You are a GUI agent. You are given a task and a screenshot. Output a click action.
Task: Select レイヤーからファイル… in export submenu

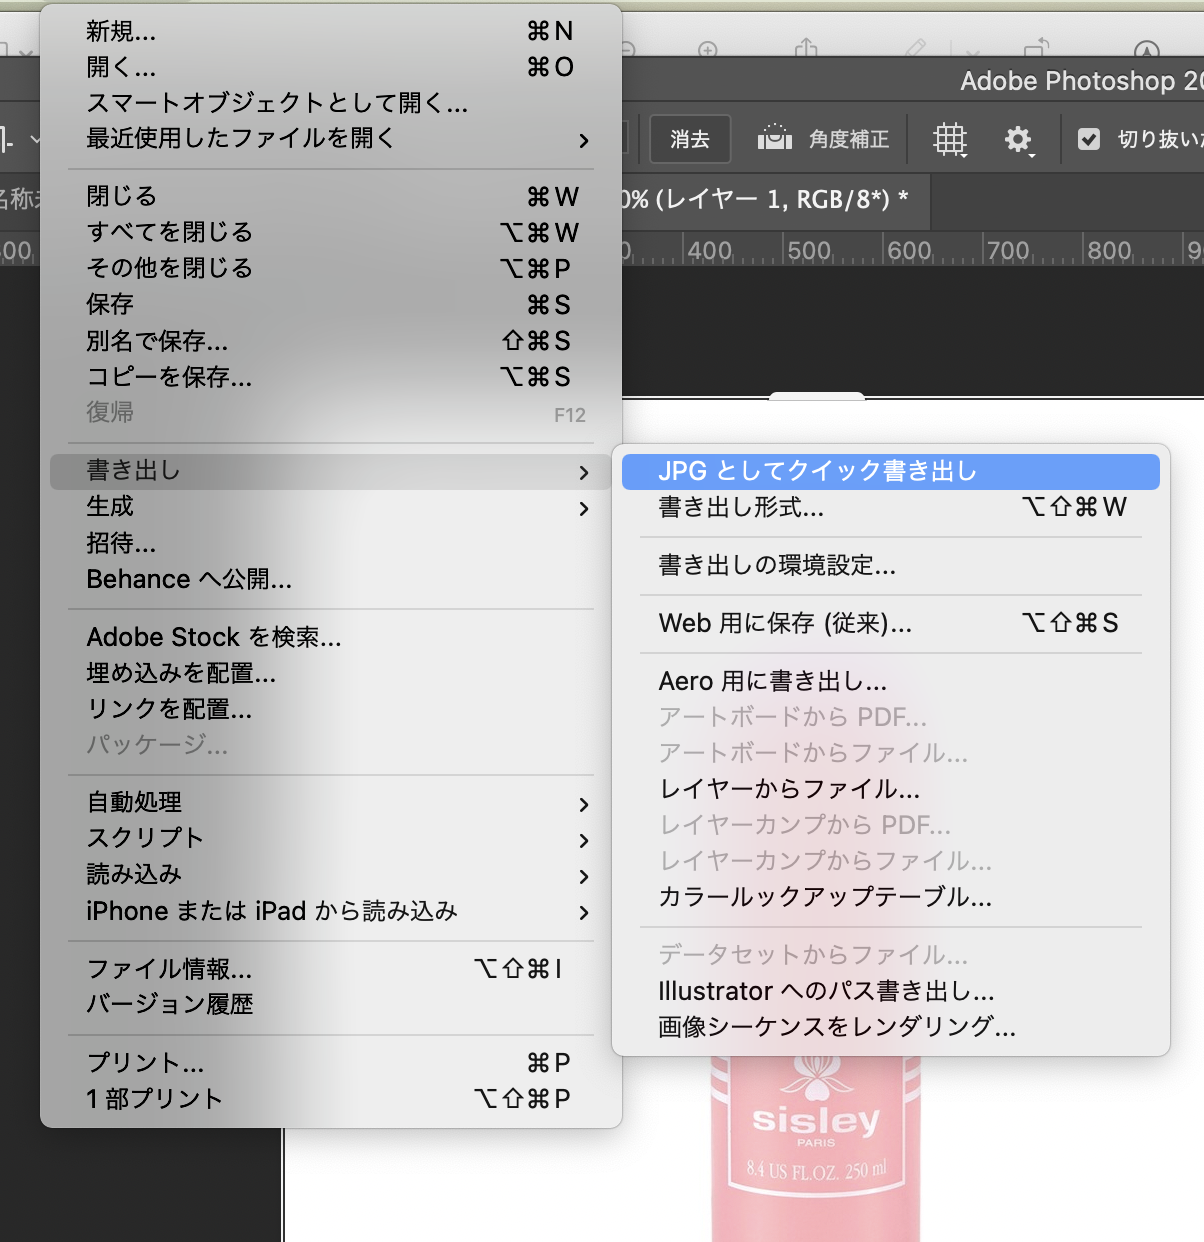789,789
